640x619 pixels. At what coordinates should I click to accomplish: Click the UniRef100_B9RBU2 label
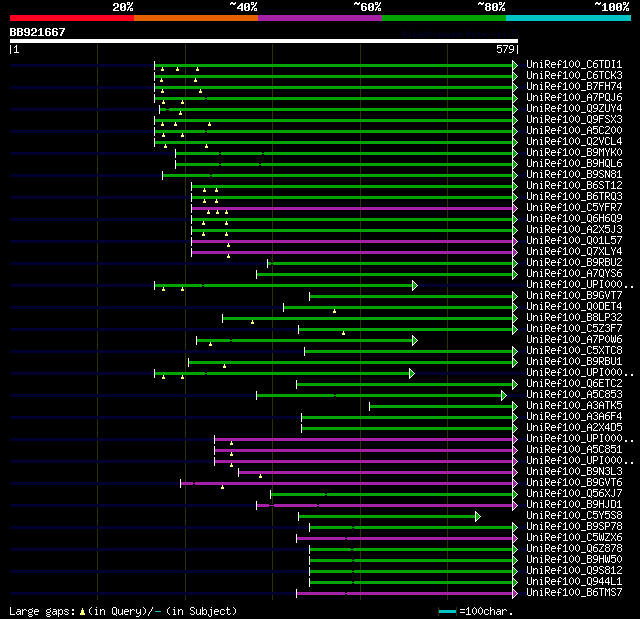pyautogui.click(x=574, y=263)
